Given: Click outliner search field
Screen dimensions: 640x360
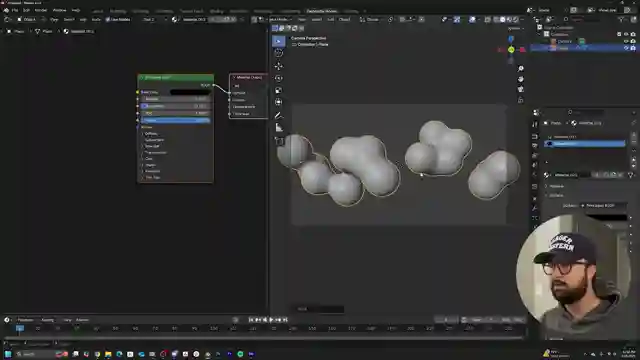Looking at the screenshot, I should 582,19.
